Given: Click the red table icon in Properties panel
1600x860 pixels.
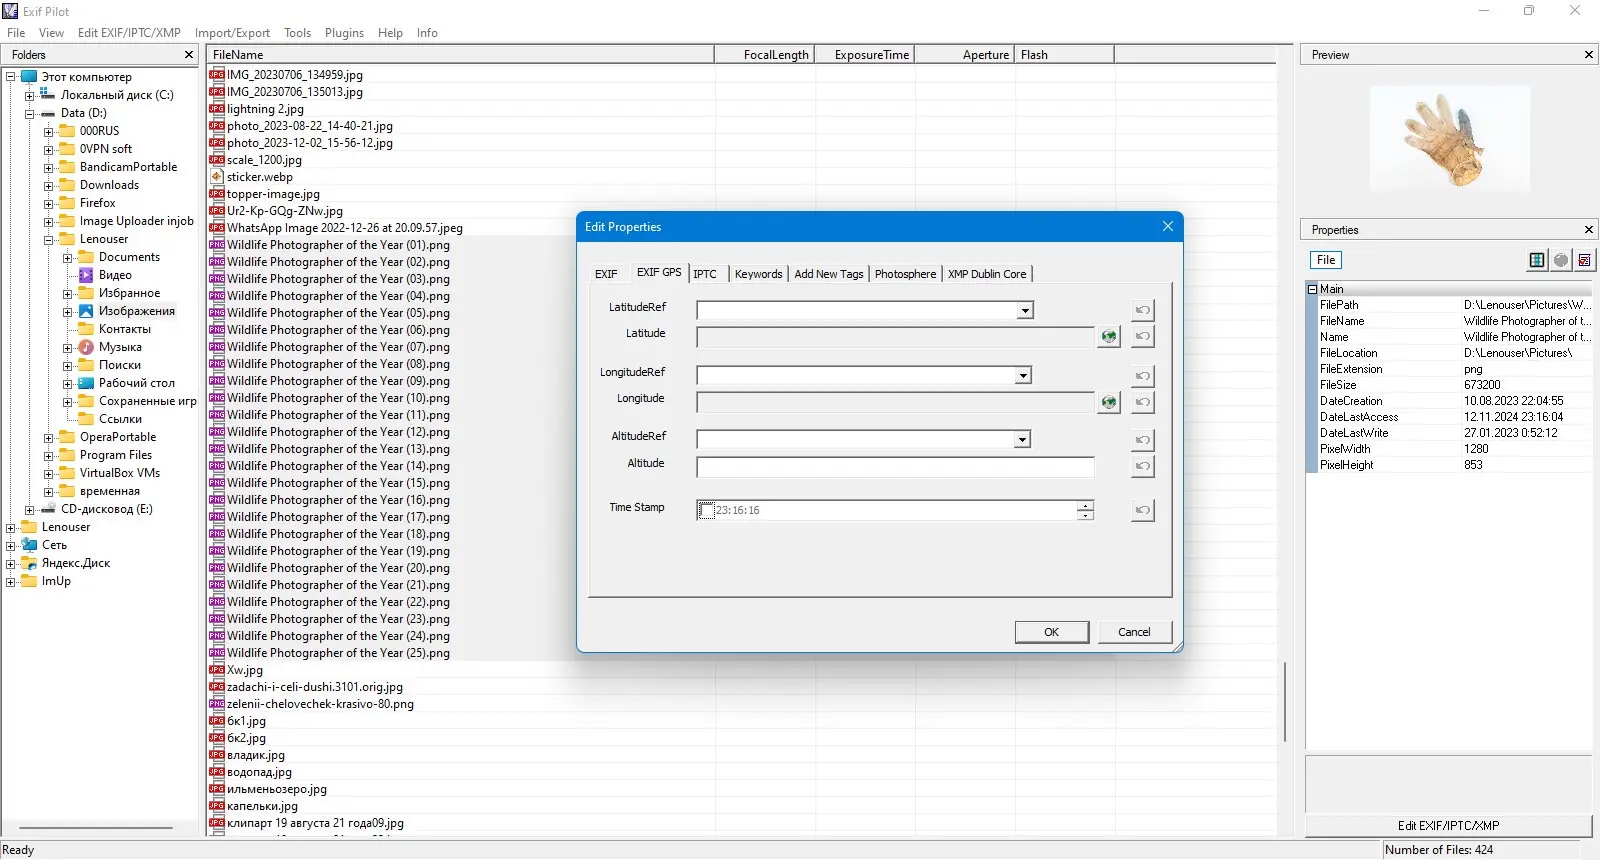Looking at the screenshot, I should (x=1585, y=260).
